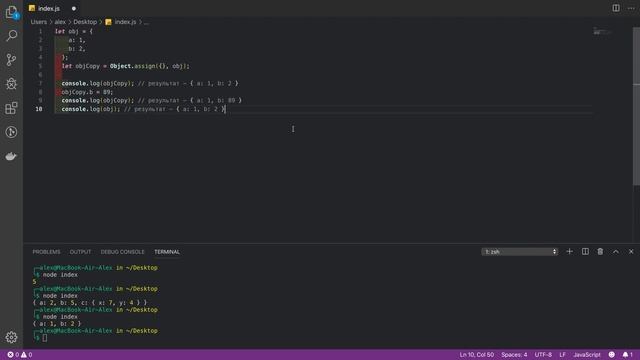Click the errors and warnings count in status bar
Viewport: 640px width, 360px height.
coord(20,355)
